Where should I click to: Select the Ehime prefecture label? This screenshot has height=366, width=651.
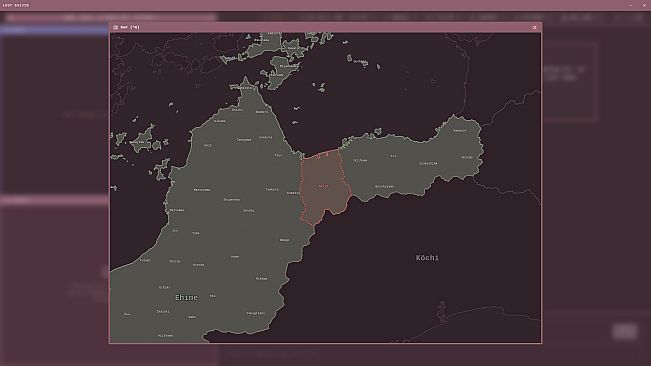(186, 298)
